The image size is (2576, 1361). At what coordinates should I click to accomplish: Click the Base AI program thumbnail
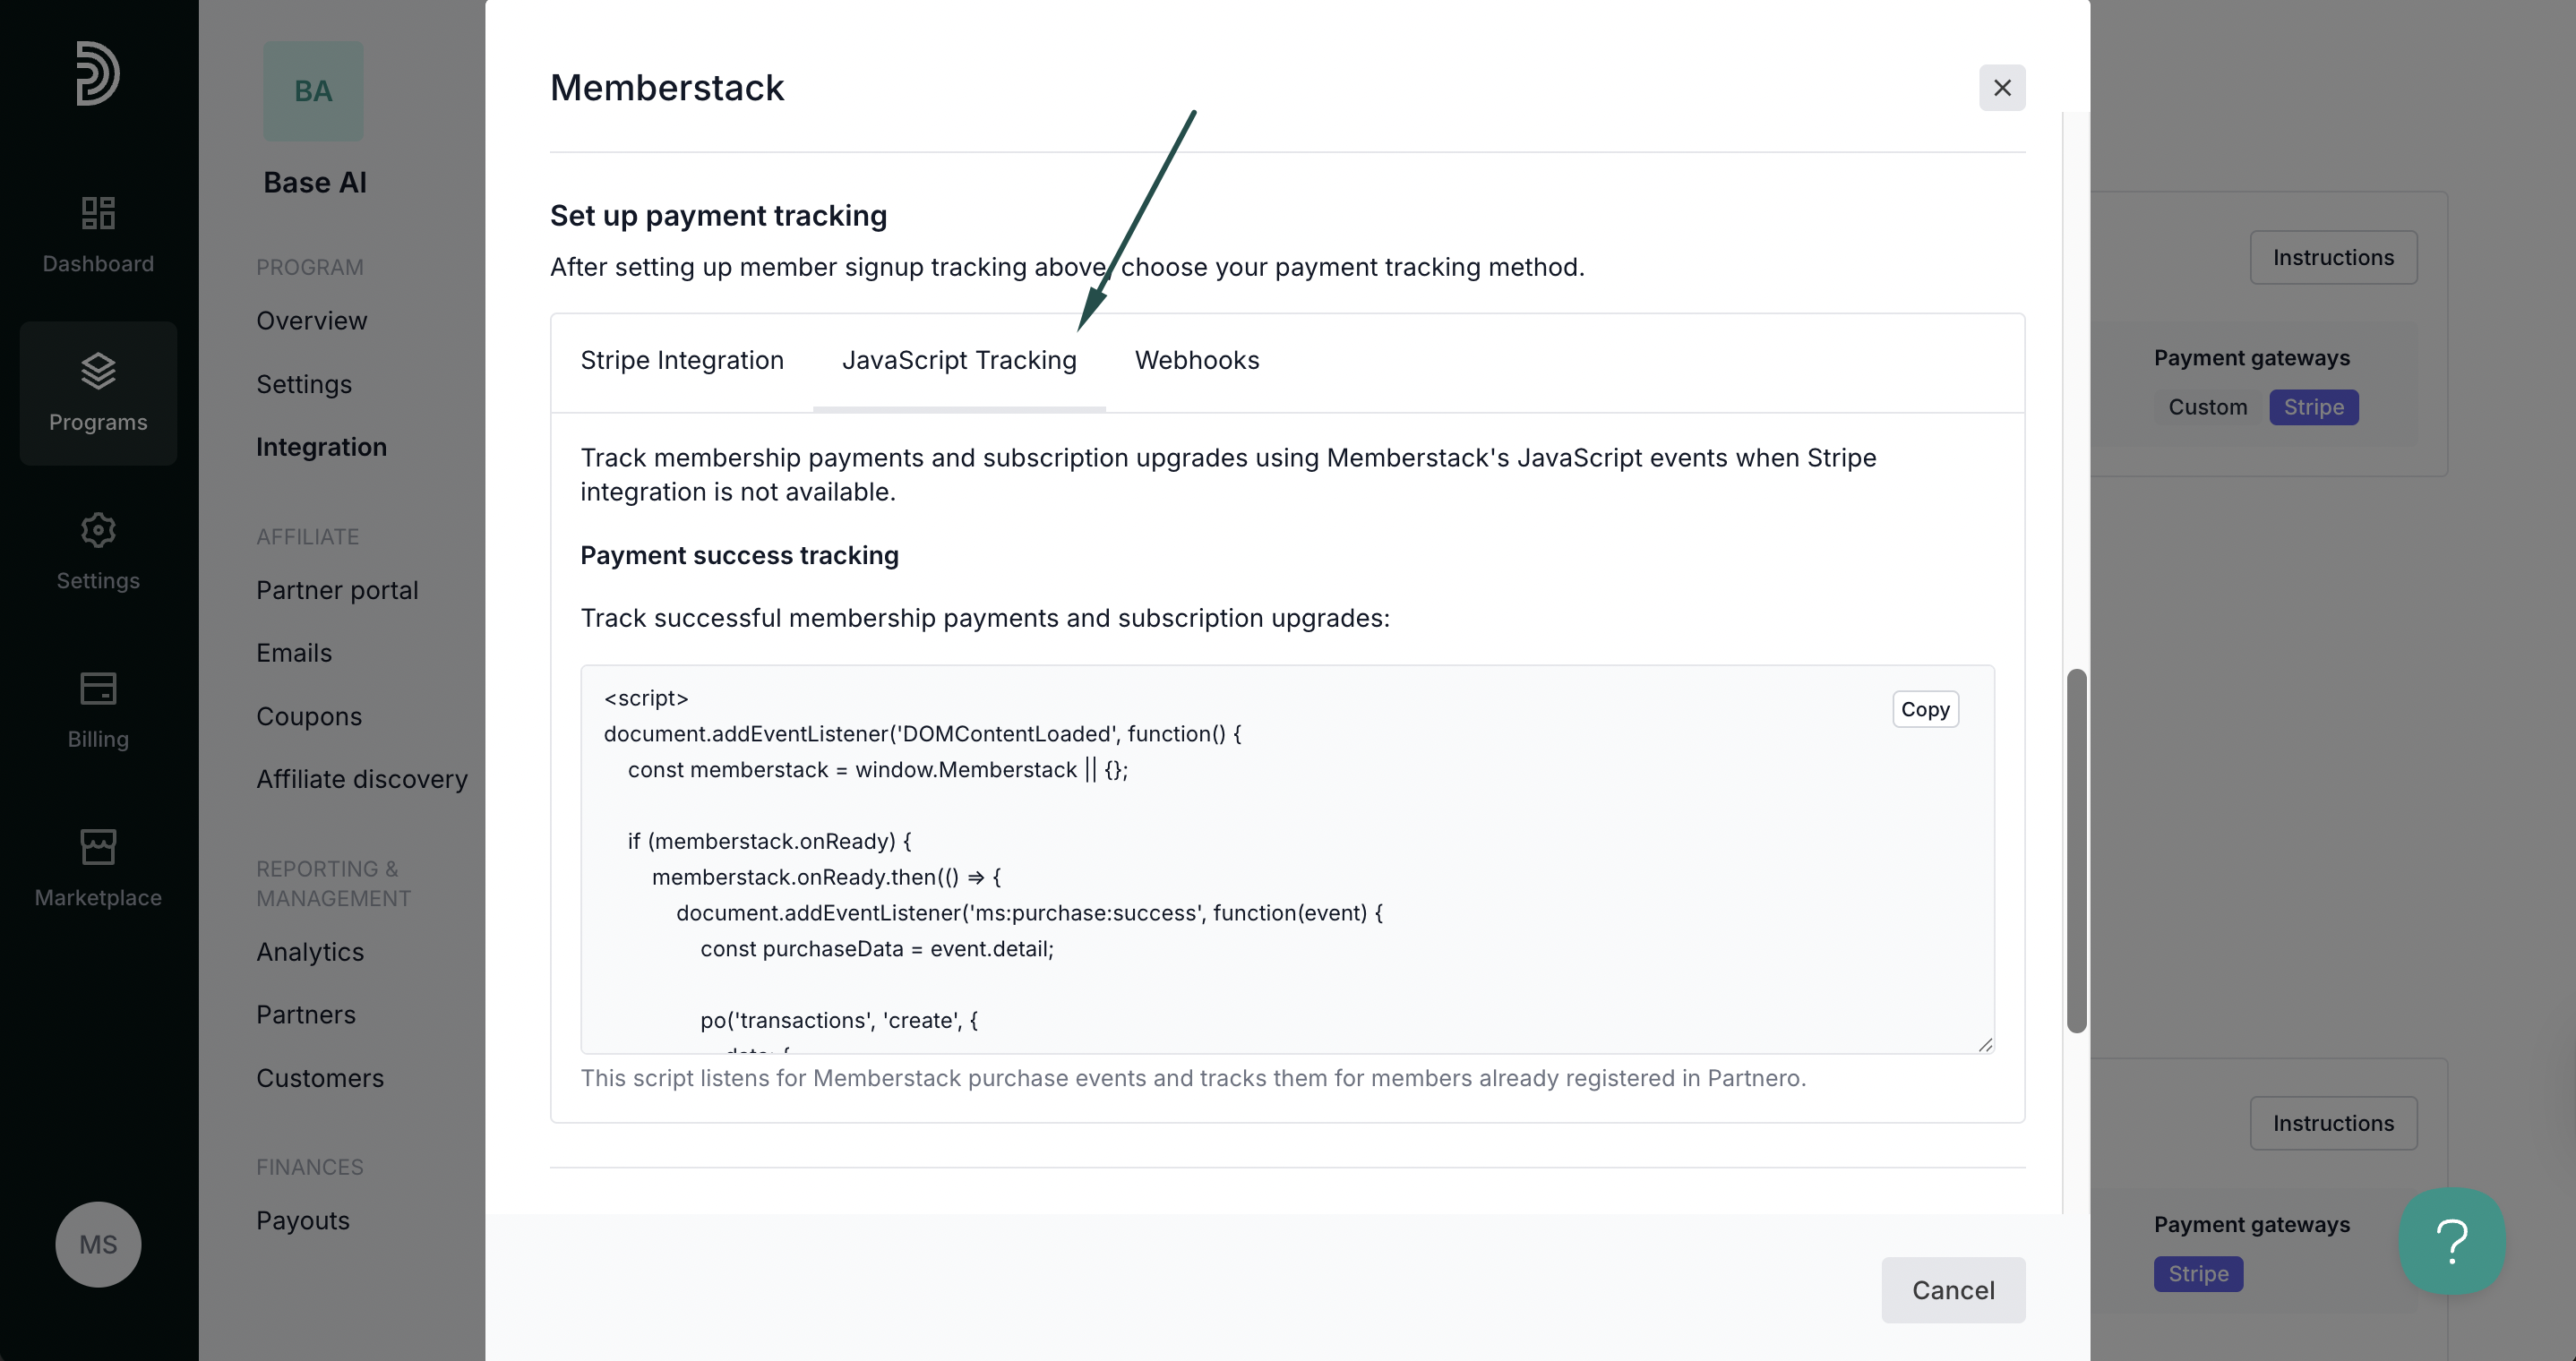(x=313, y=91)
